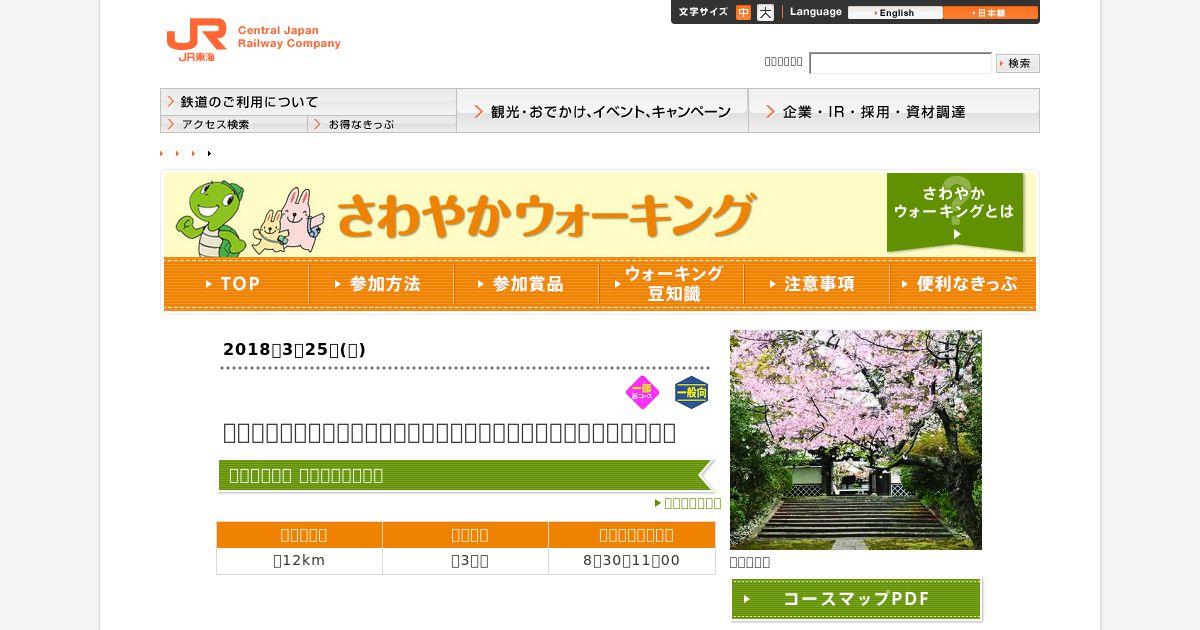Click the black breadcrumb arrow
Viewport: 1200px width, 630px height.
click(x=209, y=153)
